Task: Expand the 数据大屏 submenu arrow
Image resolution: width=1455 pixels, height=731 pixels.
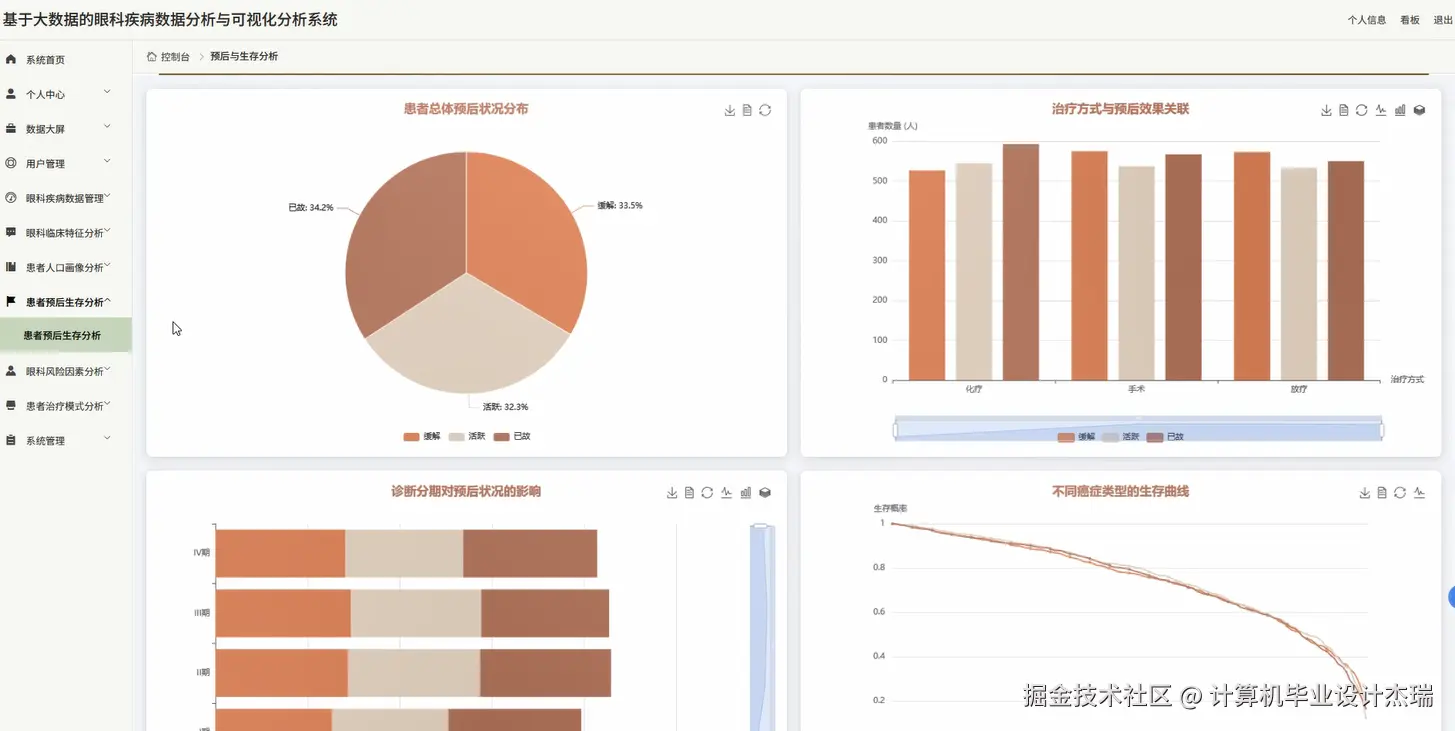Action: (107, 127)
